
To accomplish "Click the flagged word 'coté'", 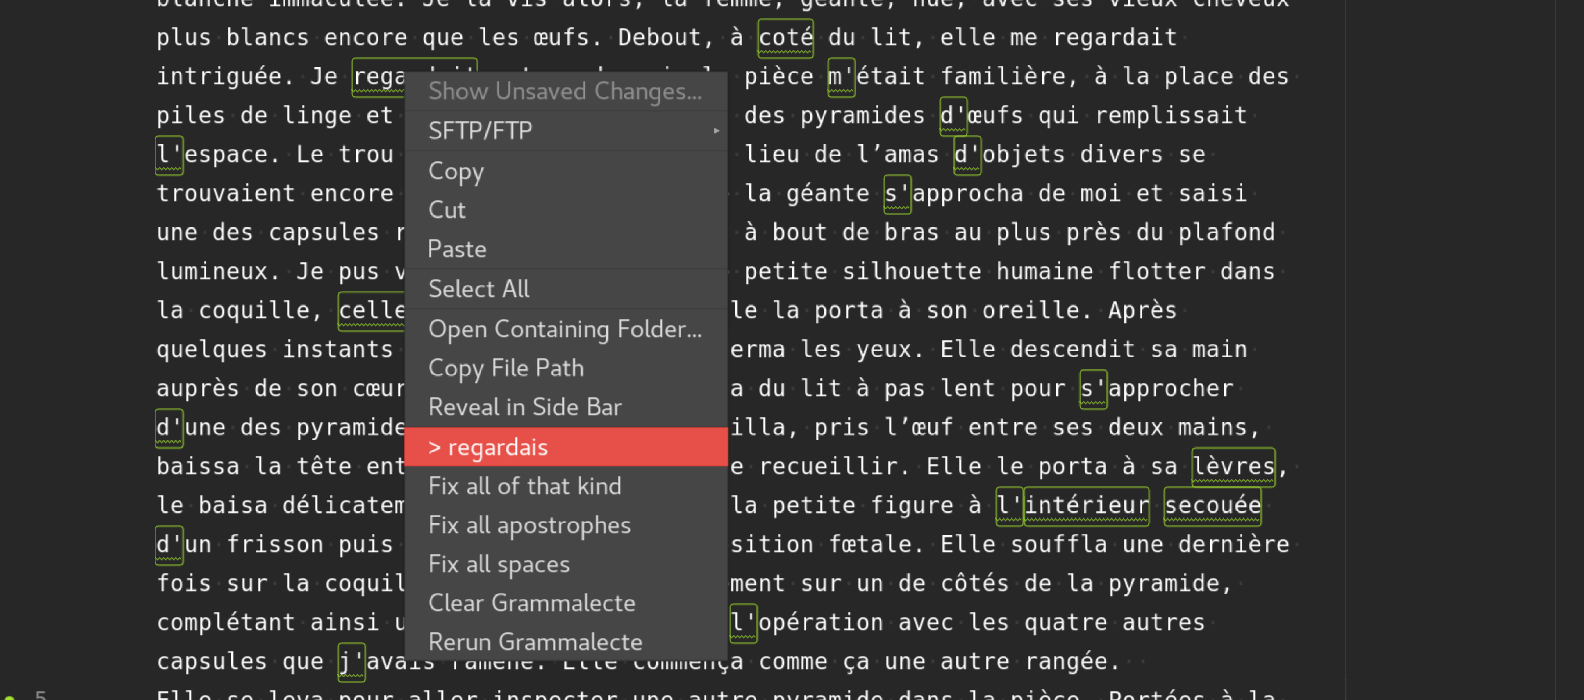I will [x=786, y=38].
